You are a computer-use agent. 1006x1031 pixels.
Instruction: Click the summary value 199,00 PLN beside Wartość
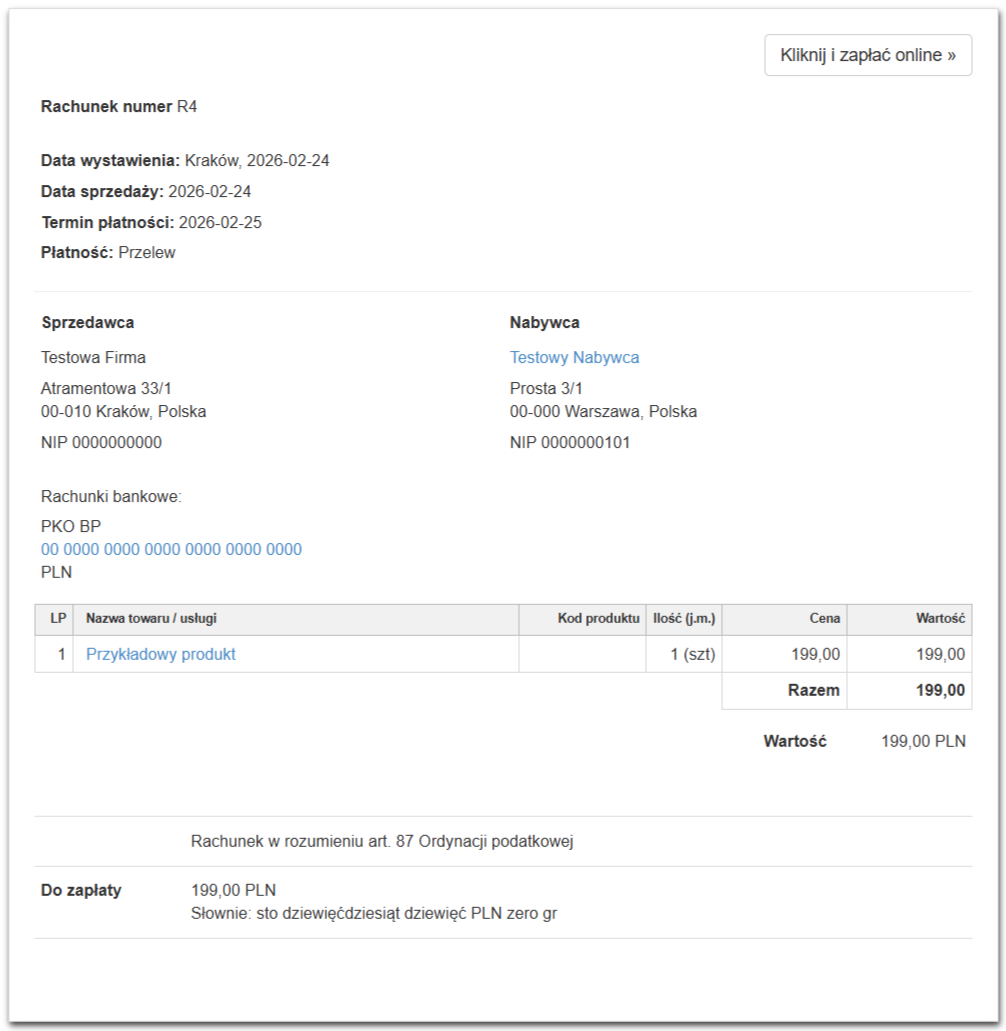(923, 742)
